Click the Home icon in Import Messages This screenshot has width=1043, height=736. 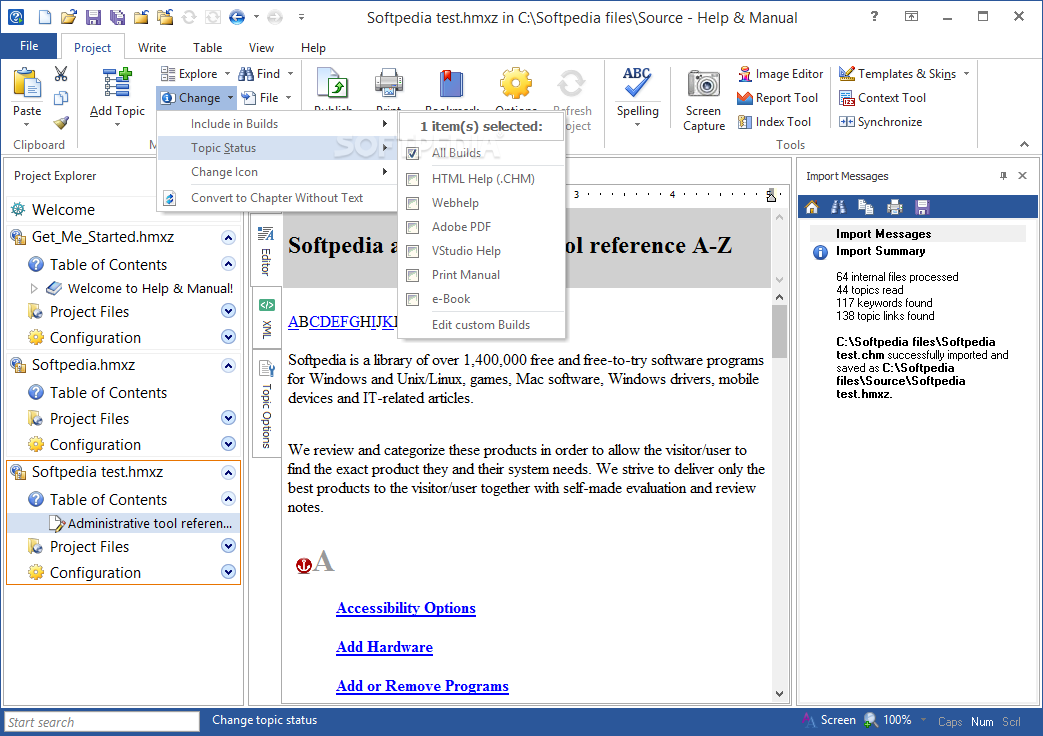(x=812, y=207)
